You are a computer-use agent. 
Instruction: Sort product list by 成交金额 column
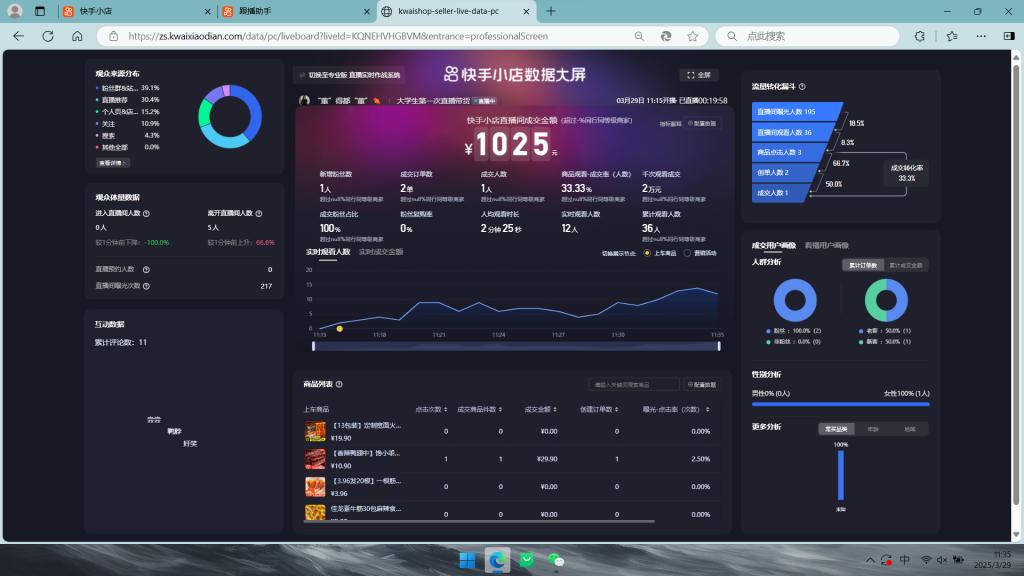click(x=543, y=409)
